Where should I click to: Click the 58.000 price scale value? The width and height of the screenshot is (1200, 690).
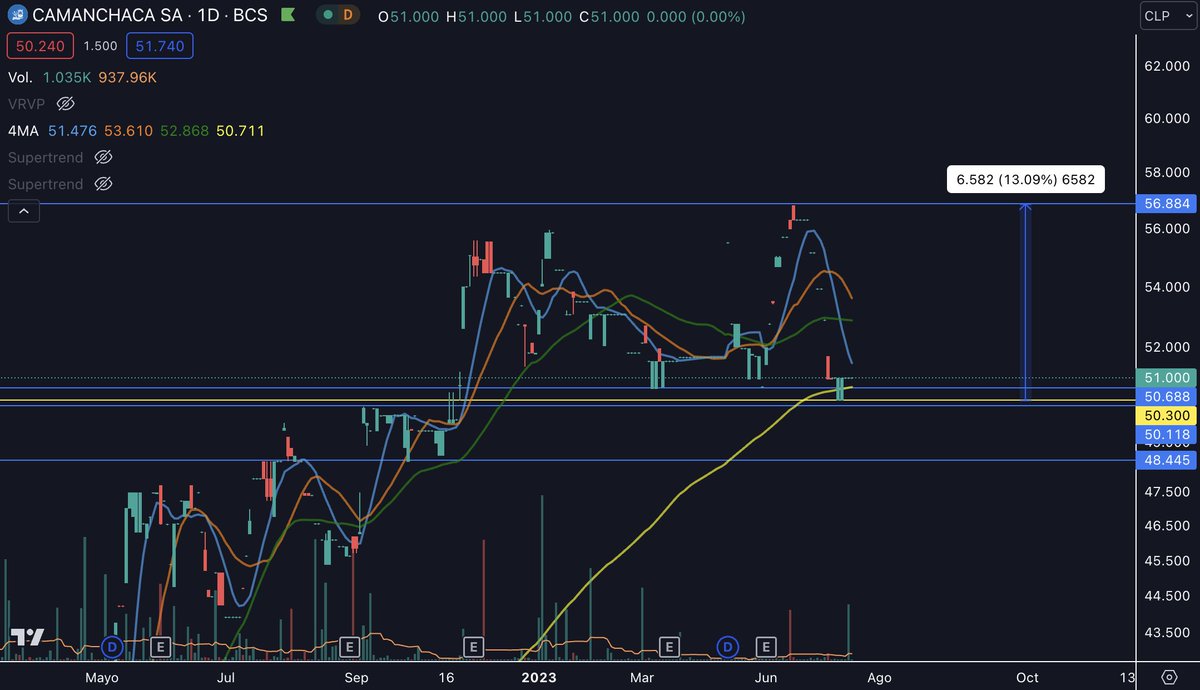[1166, 173]
